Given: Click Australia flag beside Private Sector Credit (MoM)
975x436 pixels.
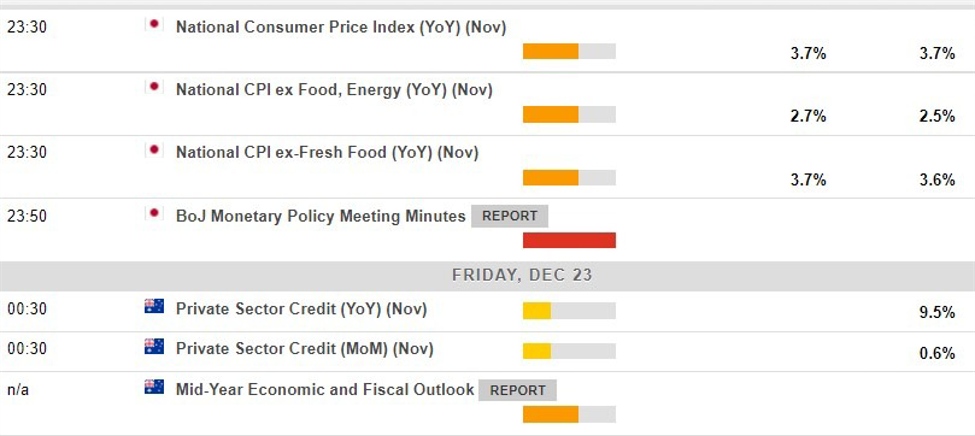Looking at the screenshot, I should [x=154, y=346].
